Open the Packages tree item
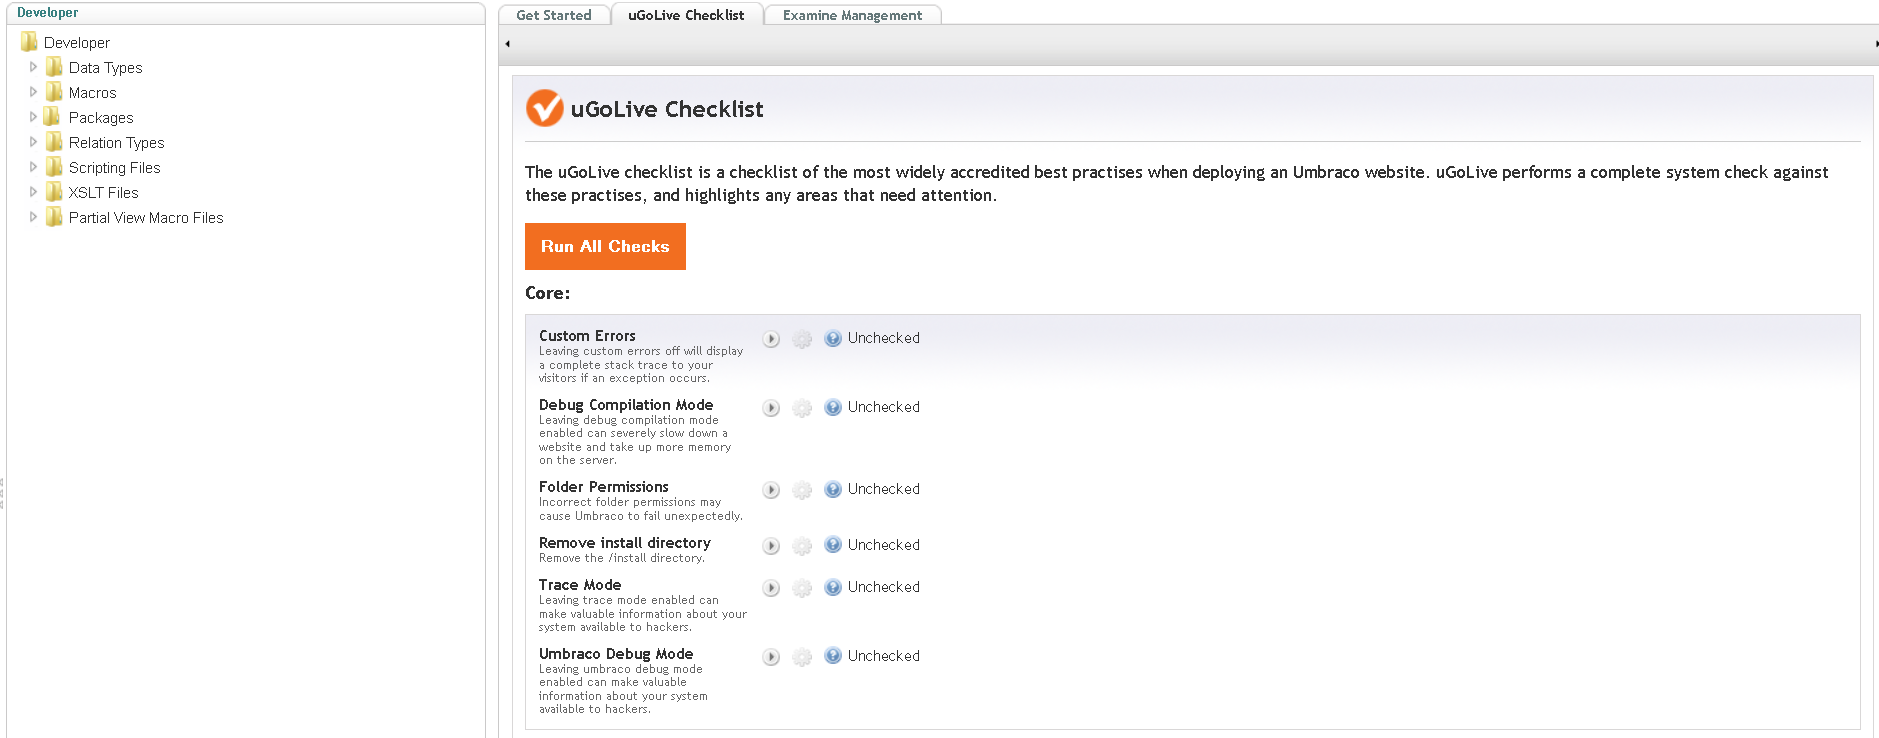The height and width of the screenshot is (738, 1879). click(x=101, y=118)
